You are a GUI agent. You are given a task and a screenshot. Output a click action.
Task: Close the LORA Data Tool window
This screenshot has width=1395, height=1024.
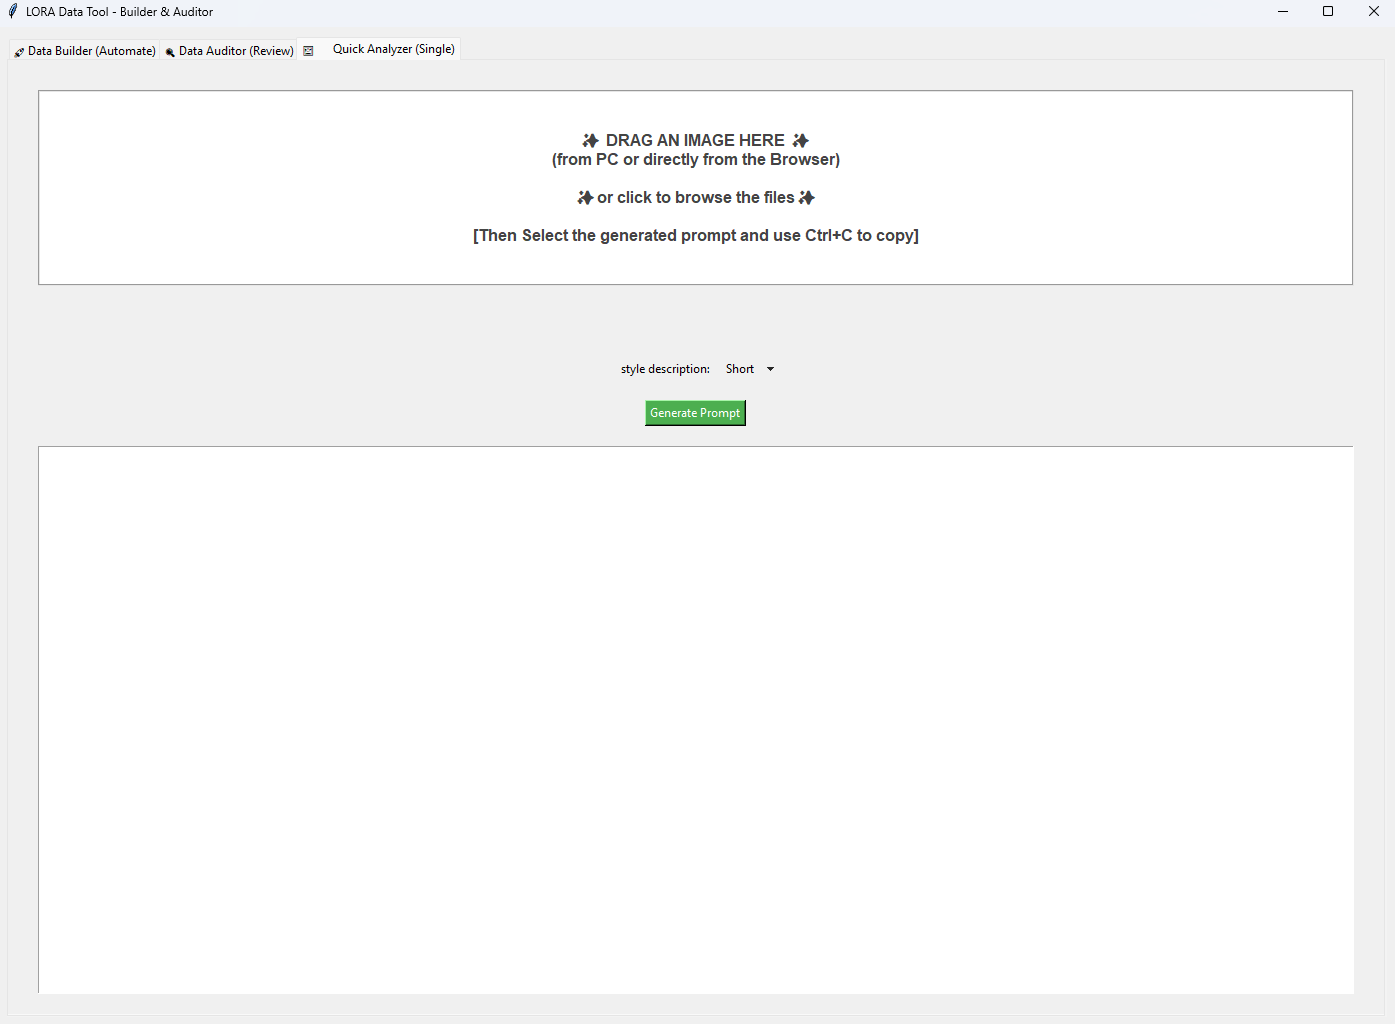coord(1373,12)
